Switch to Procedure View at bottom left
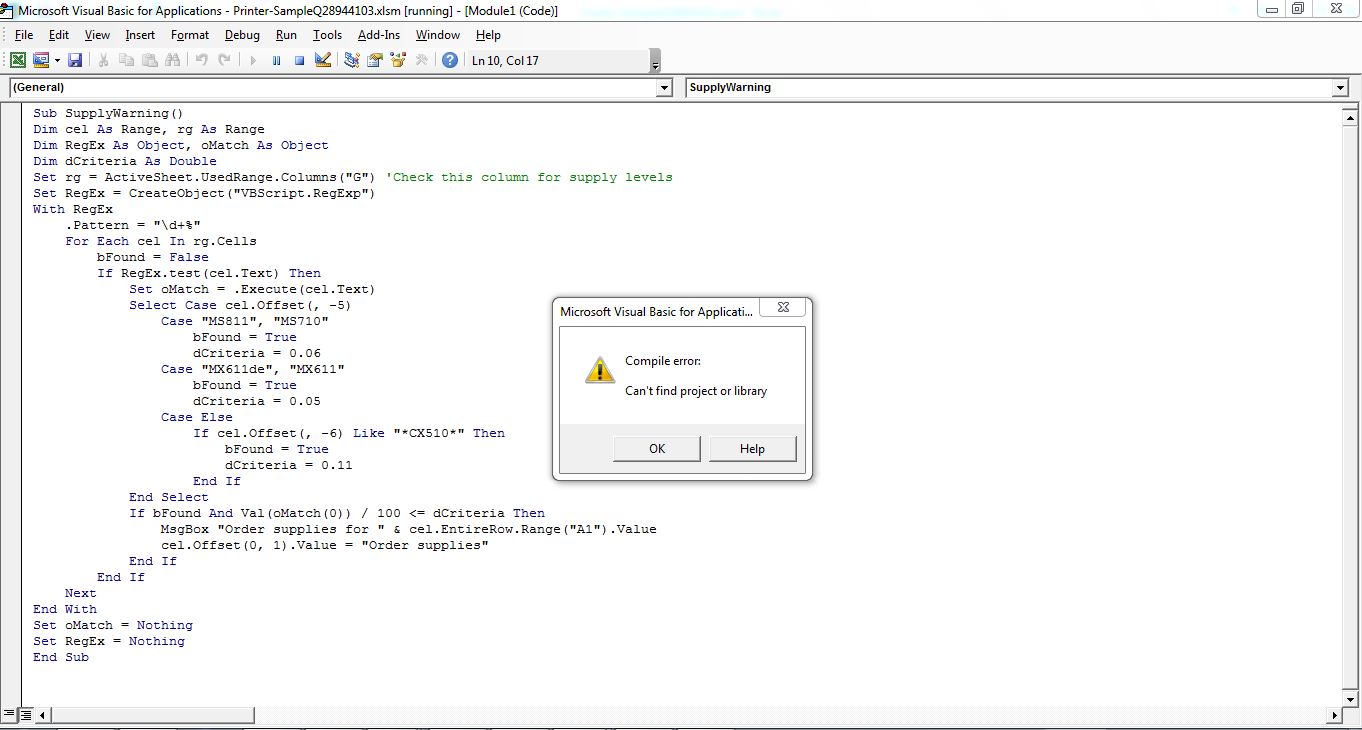 10,715
